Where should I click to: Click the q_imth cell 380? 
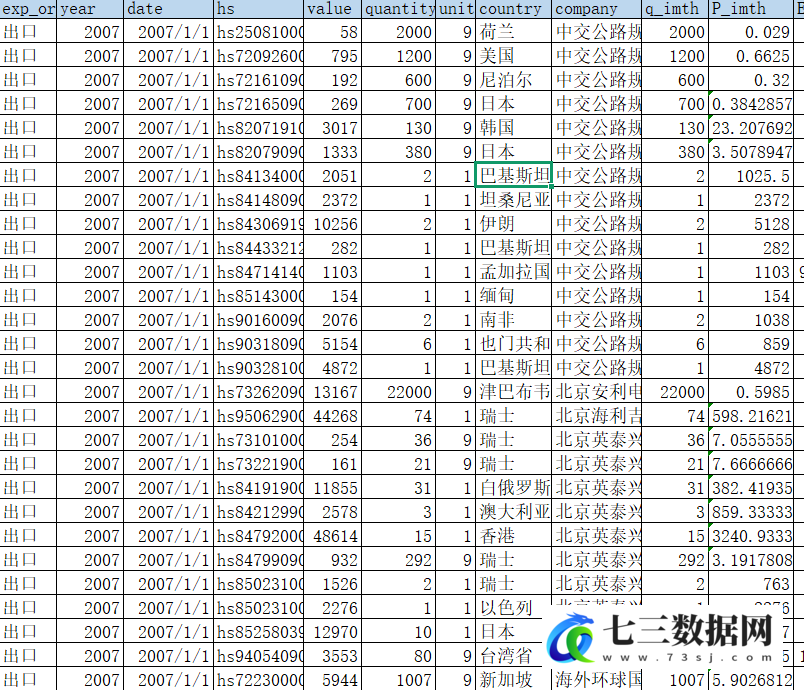pos(675,152)
